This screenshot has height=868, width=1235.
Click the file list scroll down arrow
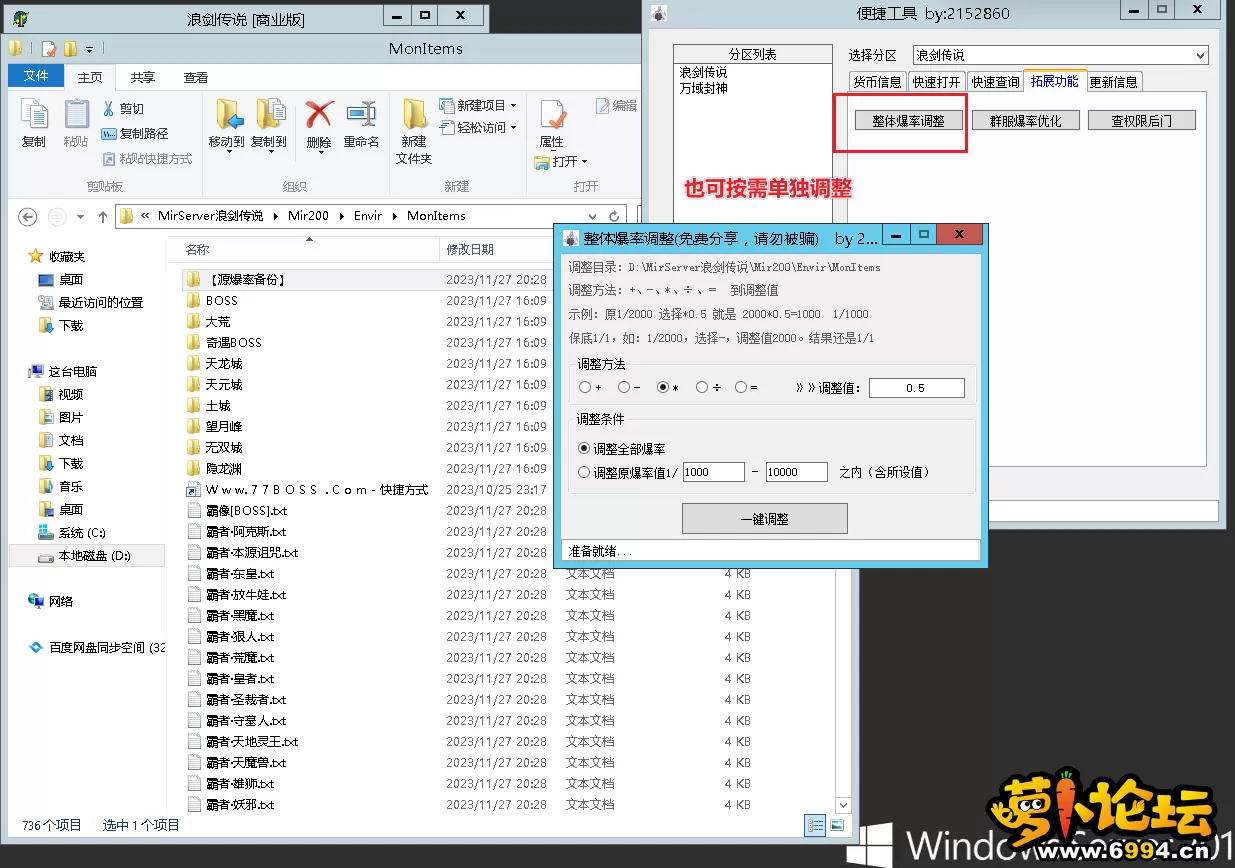(x=842, y=805)
